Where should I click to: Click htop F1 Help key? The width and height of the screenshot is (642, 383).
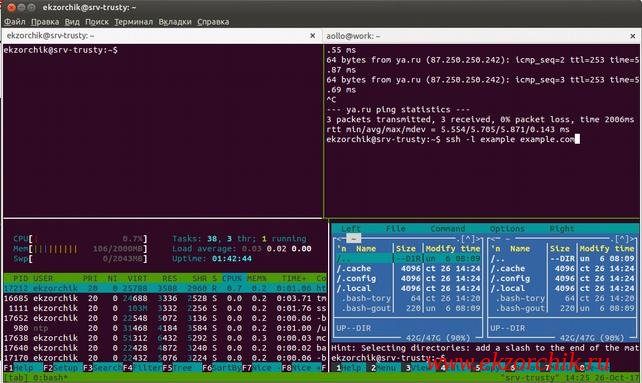[x=18, y=368]
